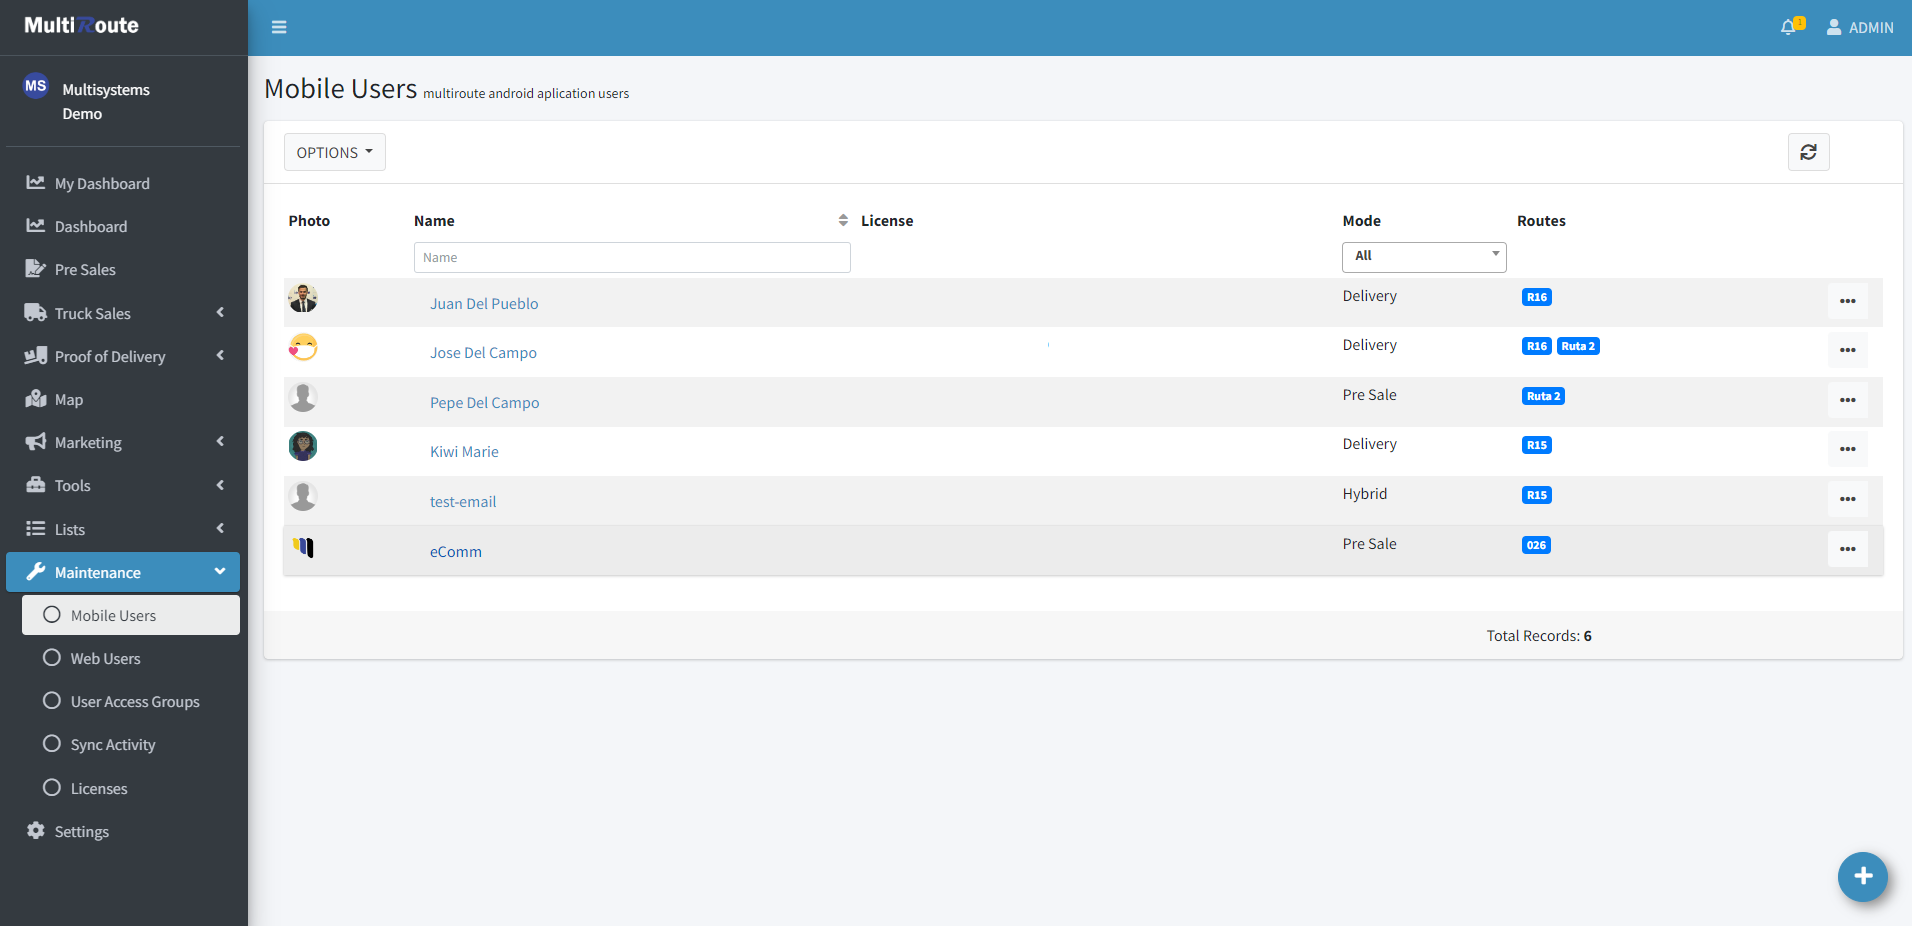Select Web Users radio option
1912x926 pixels.
pos(51,657)
